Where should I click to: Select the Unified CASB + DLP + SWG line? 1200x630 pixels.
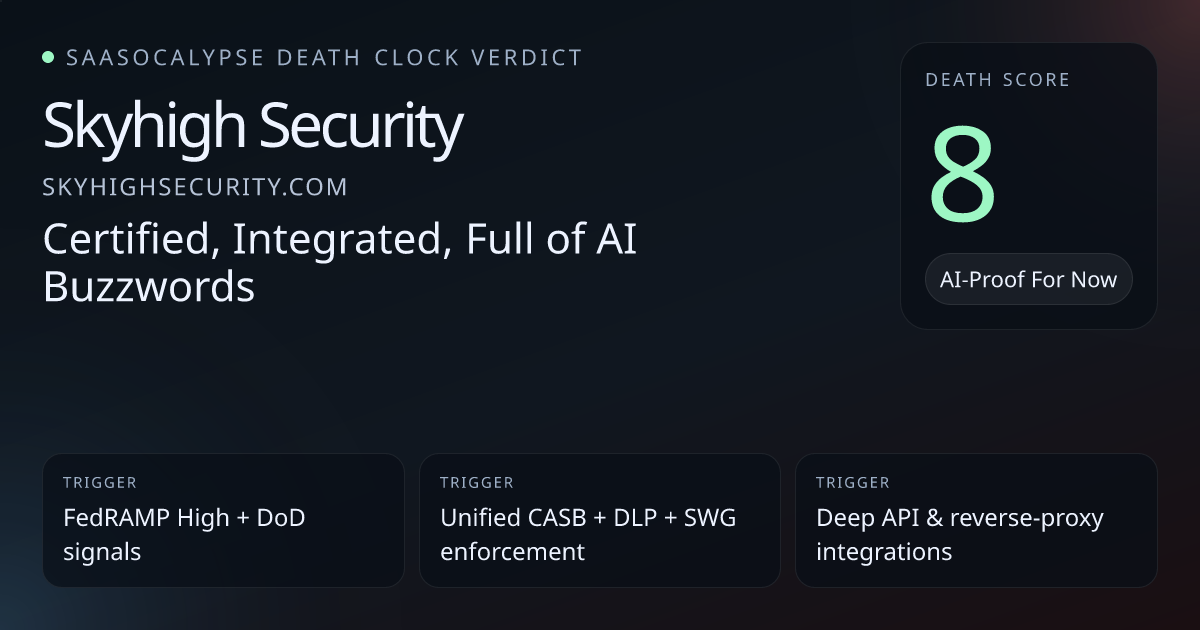(588, 518)
